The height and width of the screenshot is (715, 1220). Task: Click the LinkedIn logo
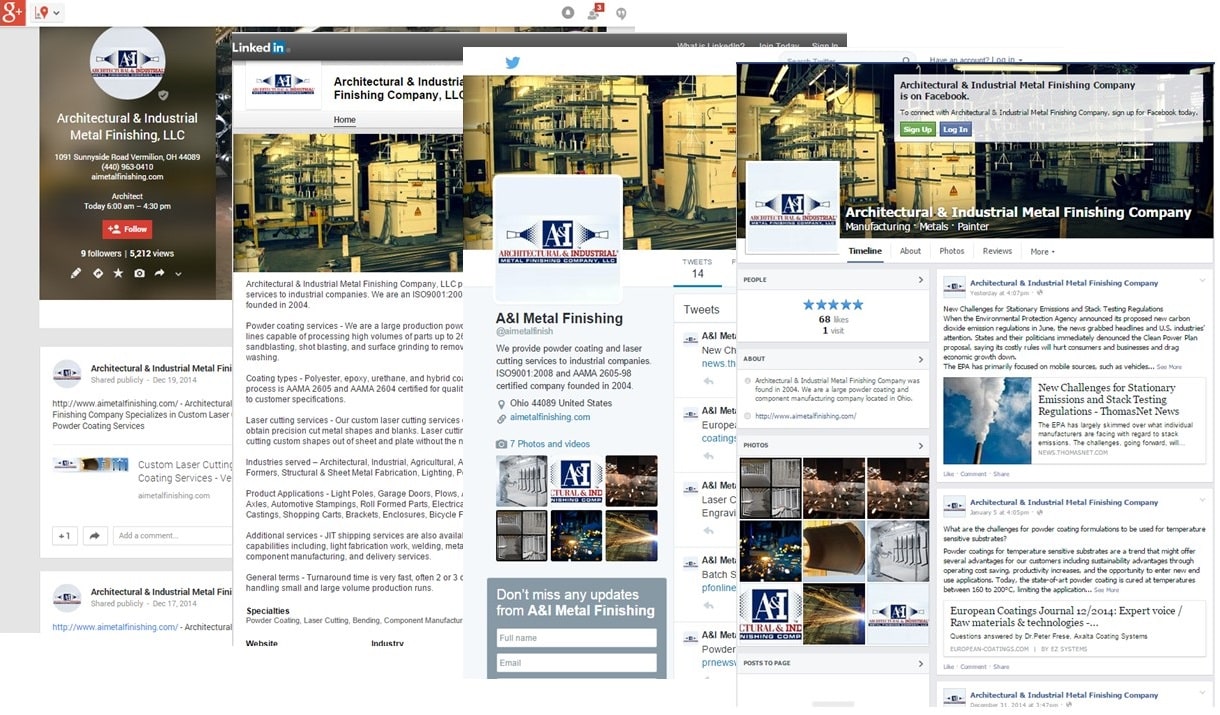(x=258, y=47)
